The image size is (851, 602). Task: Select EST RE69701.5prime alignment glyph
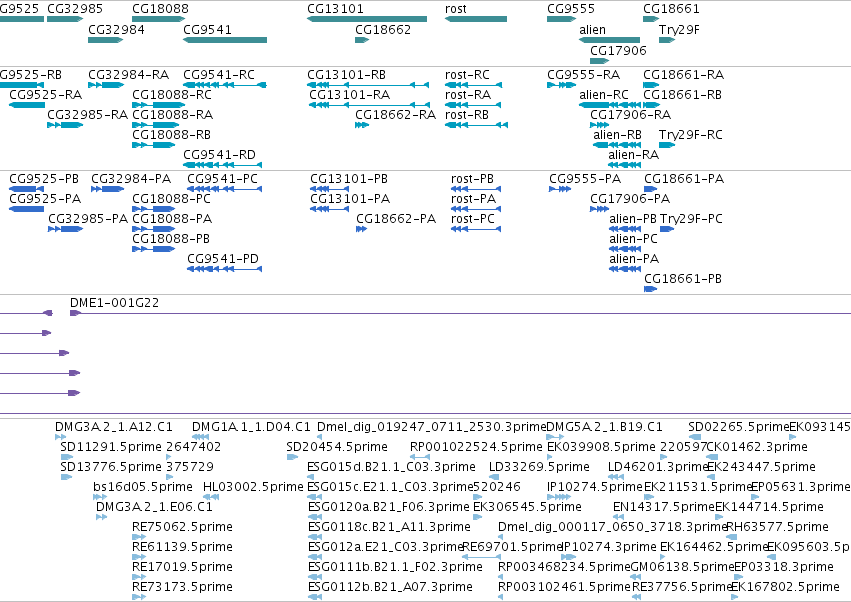tap(481, 557)
